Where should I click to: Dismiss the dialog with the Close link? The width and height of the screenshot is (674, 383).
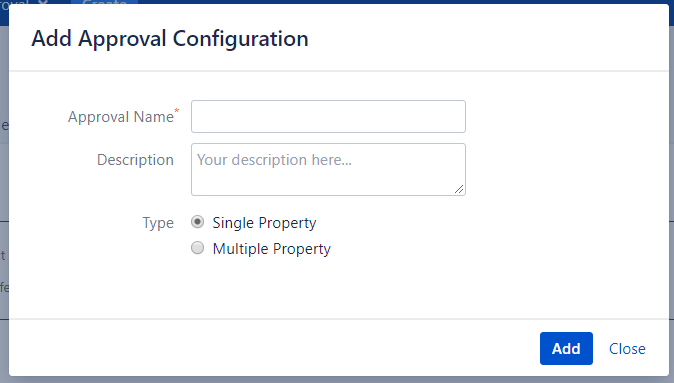tap(627, 349)
